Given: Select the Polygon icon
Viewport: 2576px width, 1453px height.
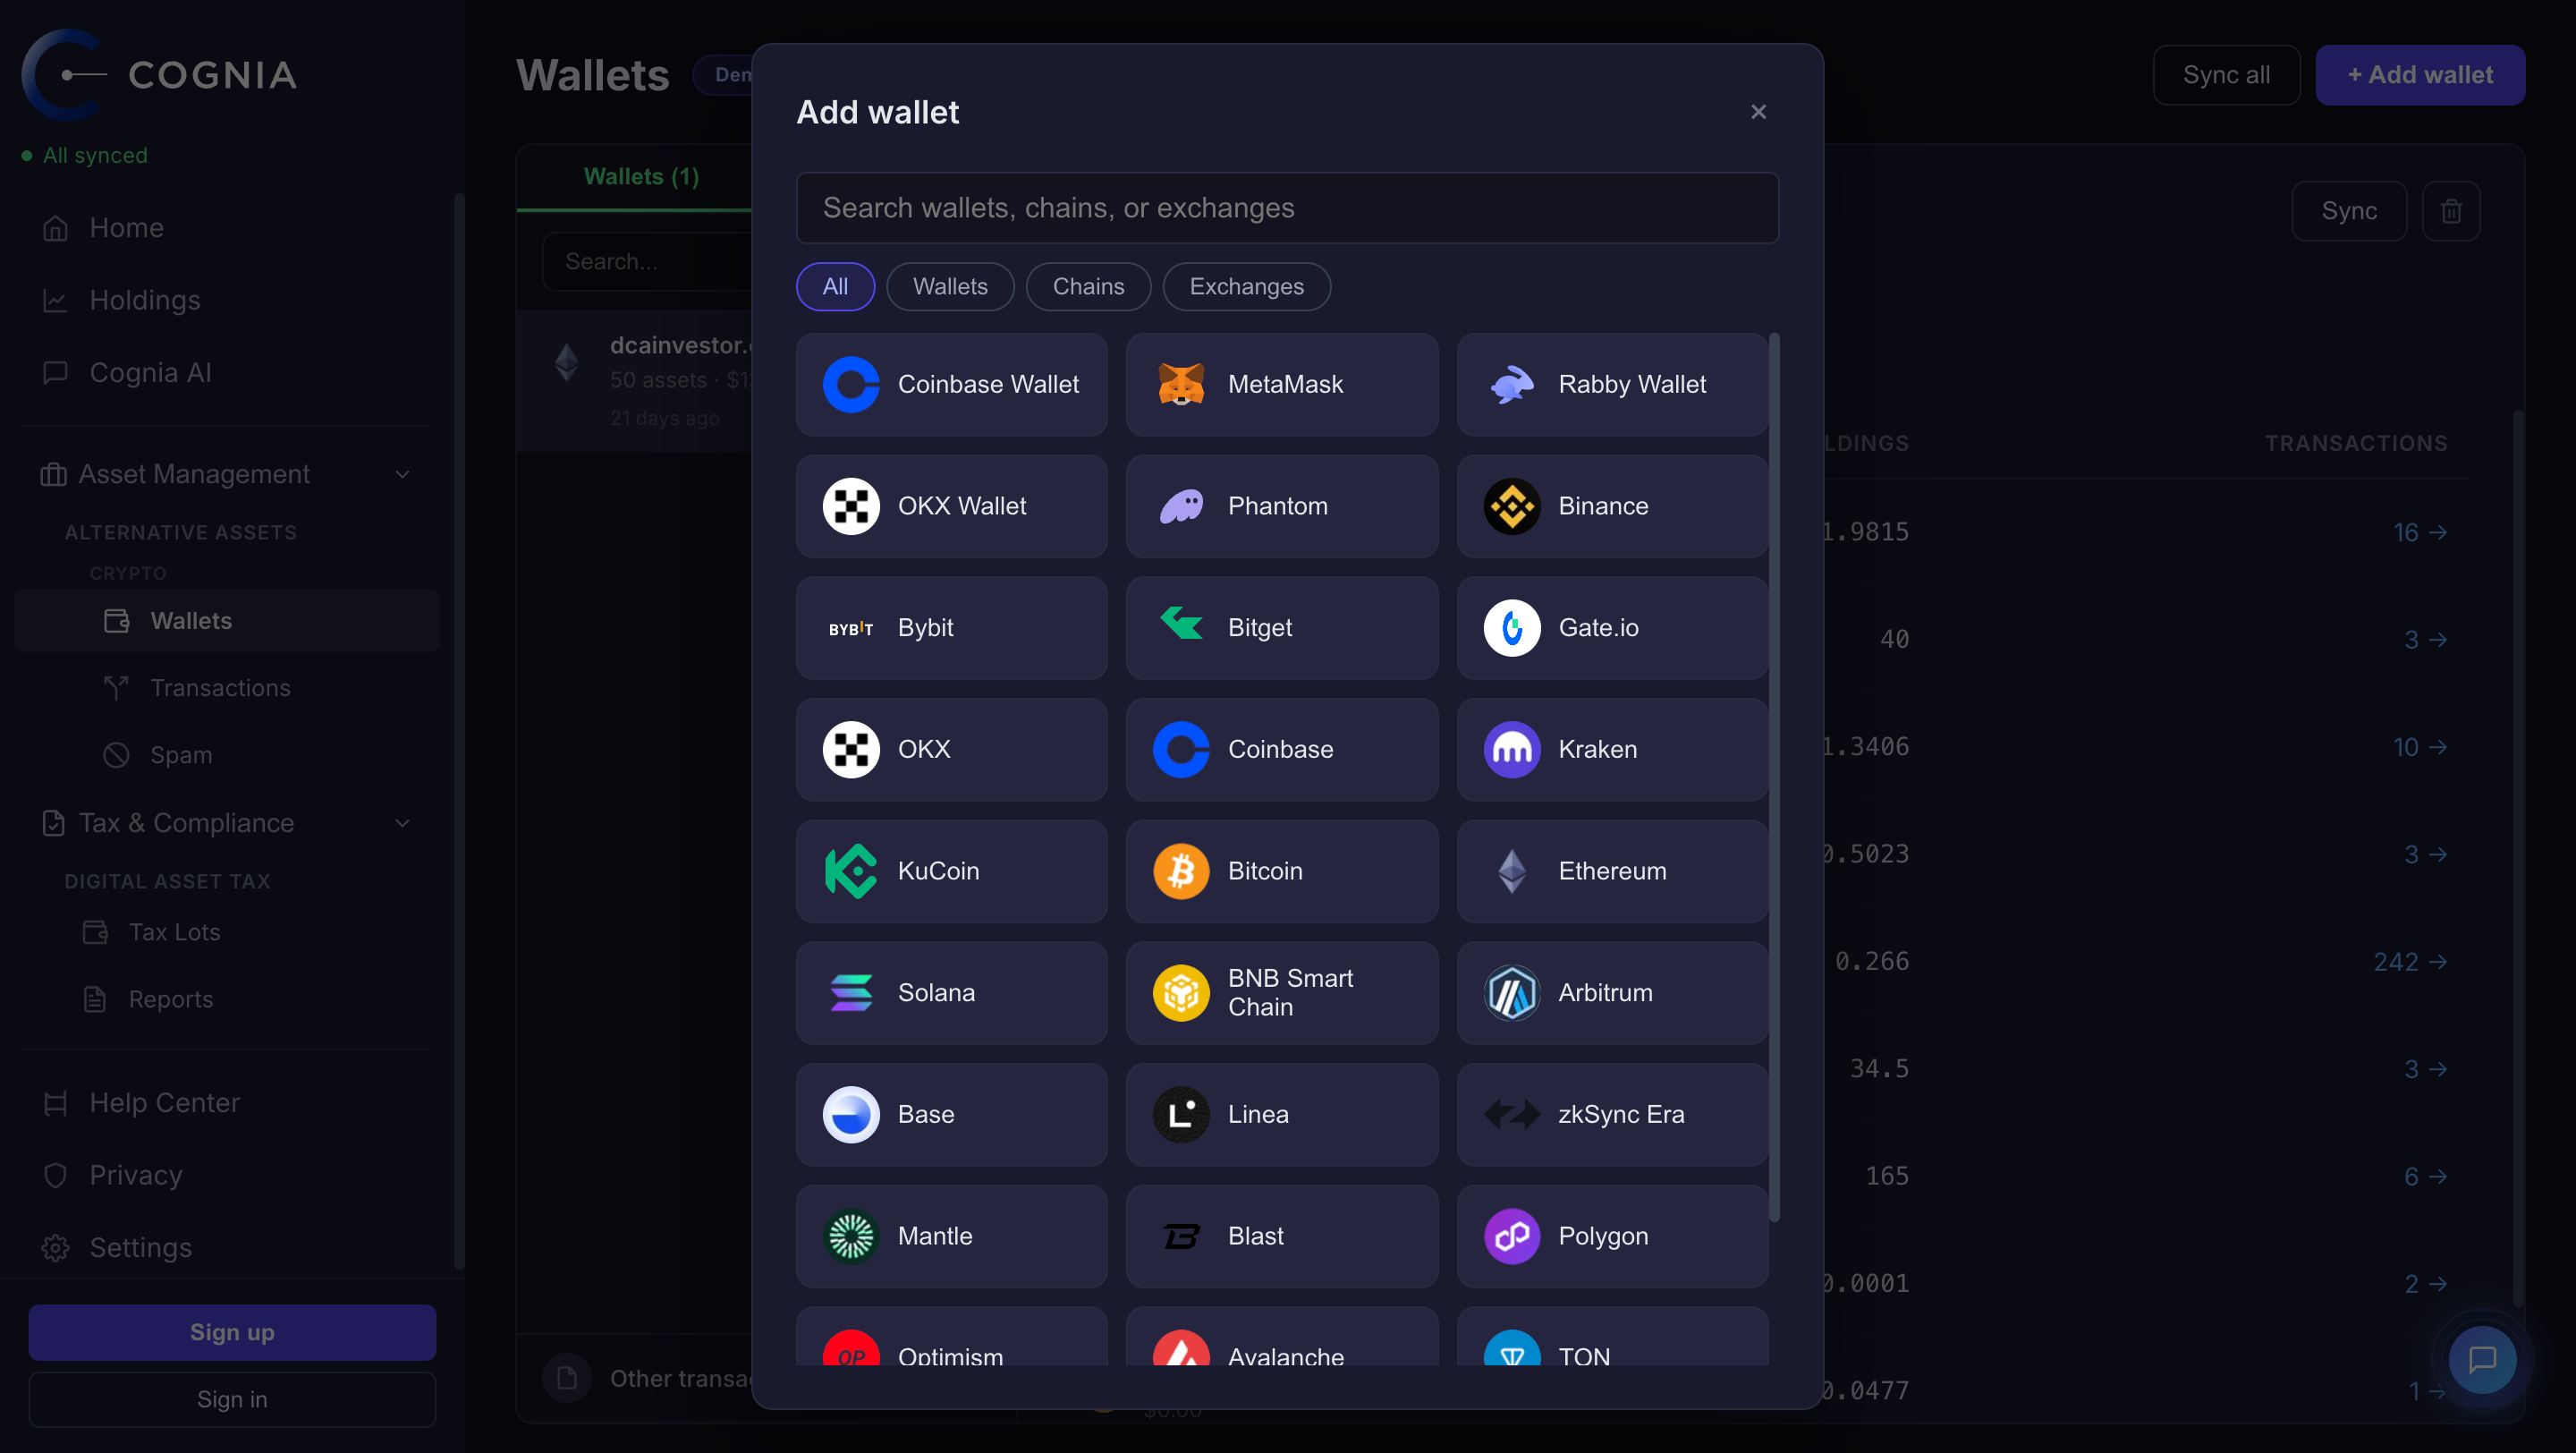Looking at the screenshot, I should click(x=1512, y=1236).
